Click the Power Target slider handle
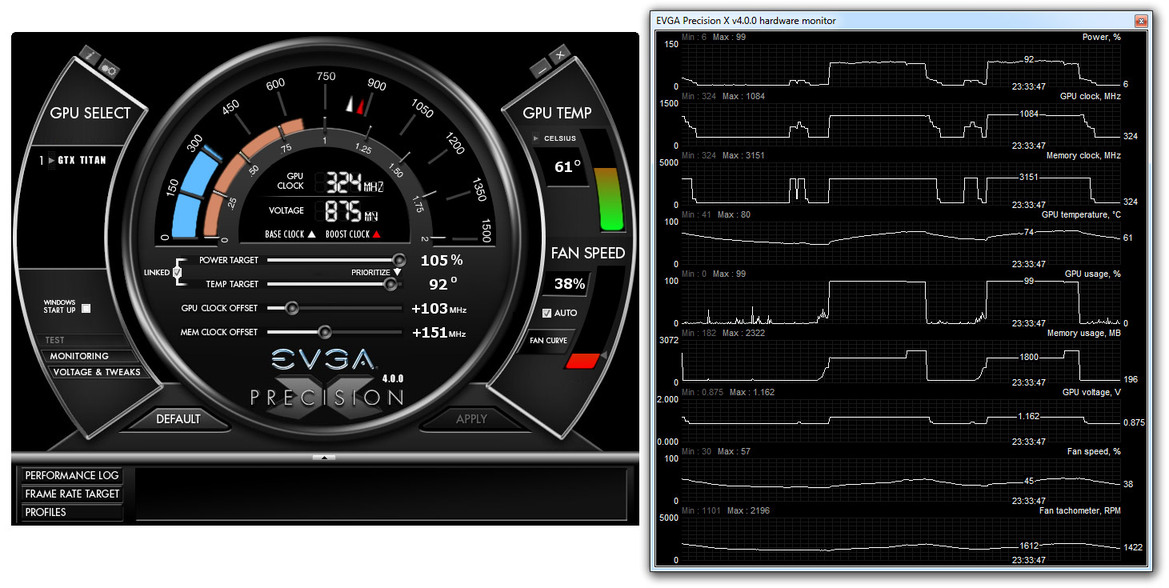This screenshot has height=588, width=1169. pos(399,260)
